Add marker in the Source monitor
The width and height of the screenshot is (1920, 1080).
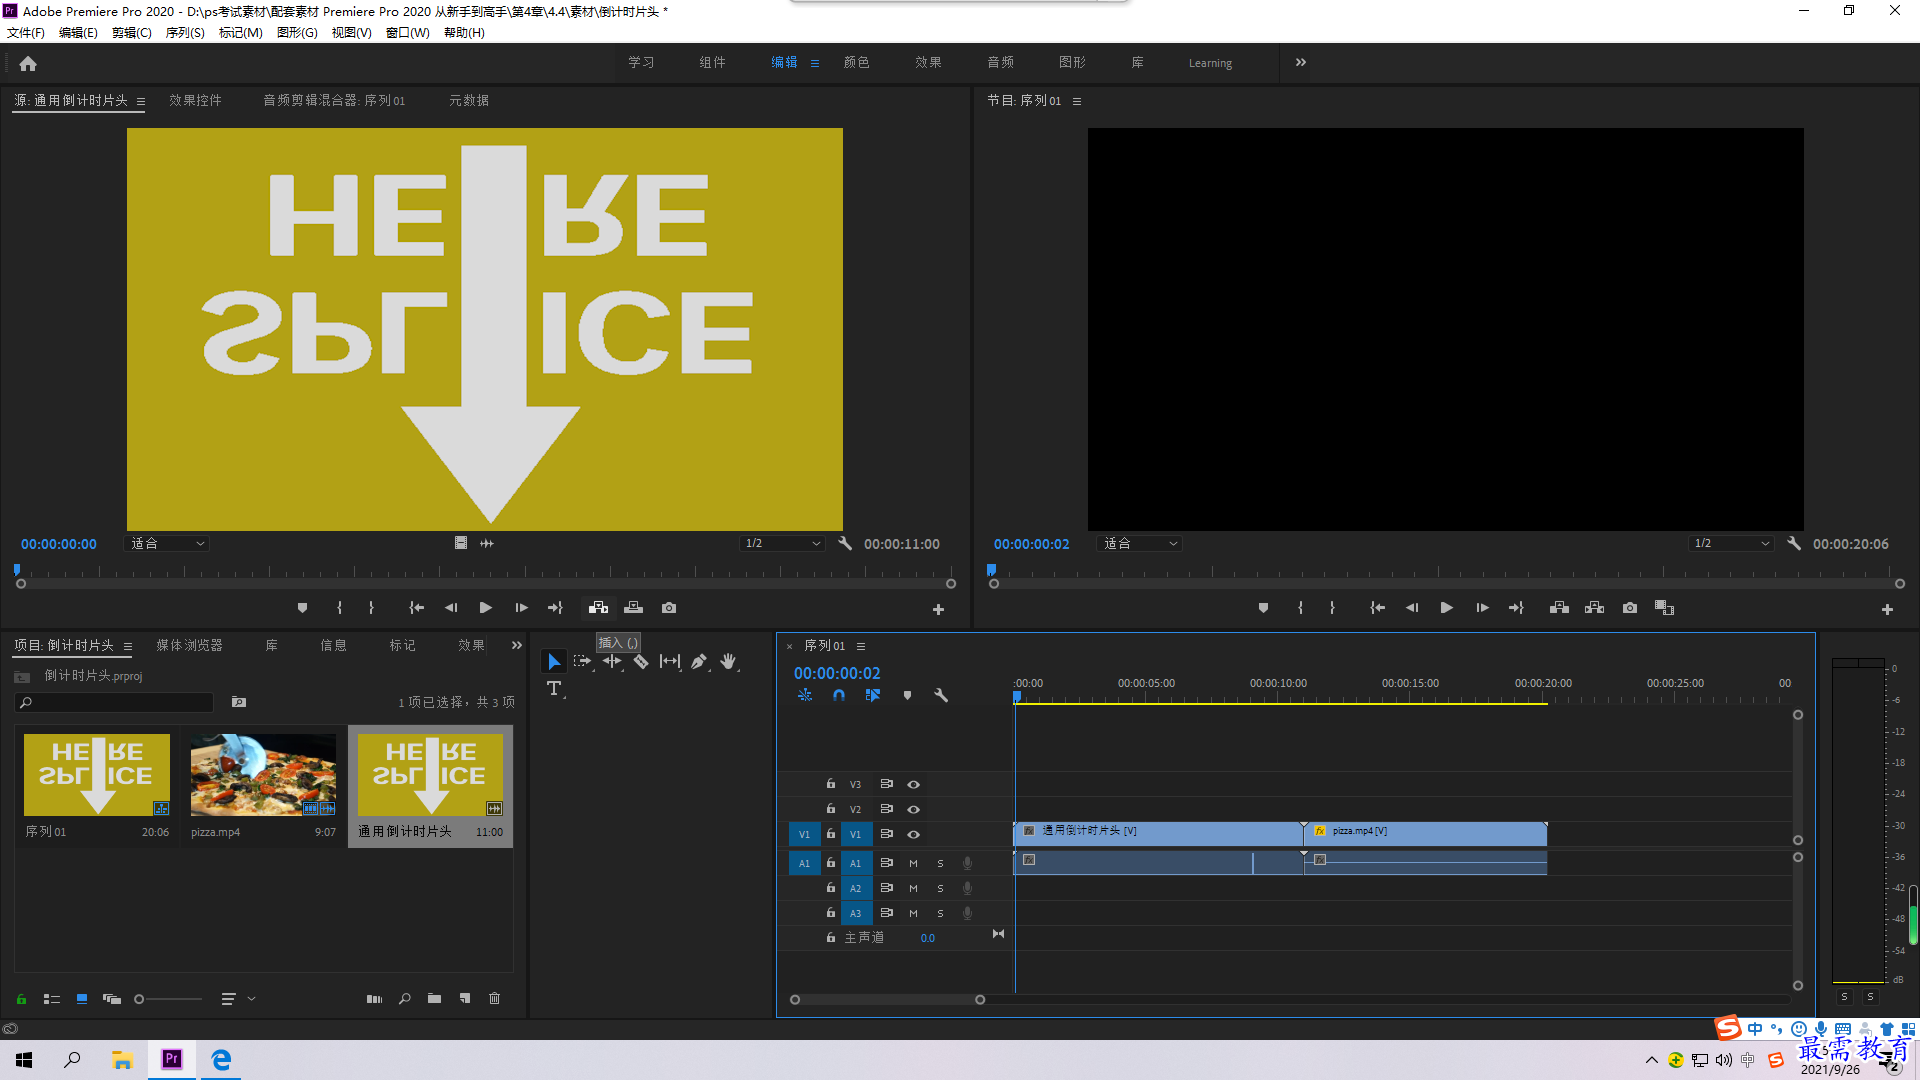click(302, 608)
